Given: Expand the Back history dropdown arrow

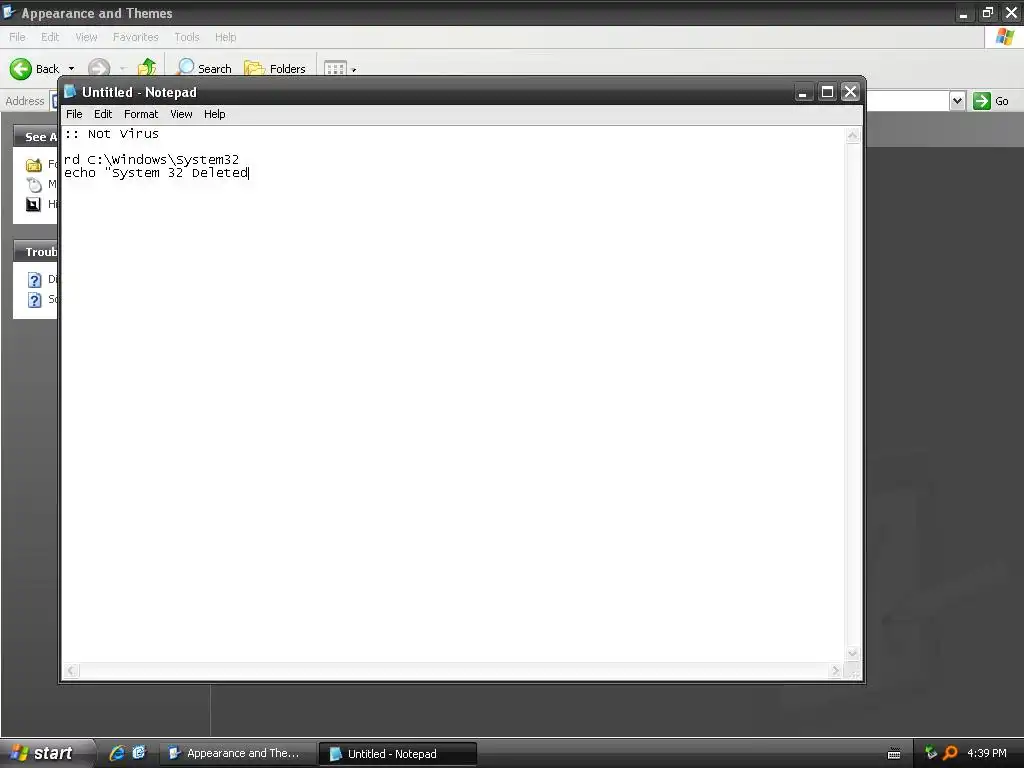Looking at the screenshot, I should pos(71,69).
